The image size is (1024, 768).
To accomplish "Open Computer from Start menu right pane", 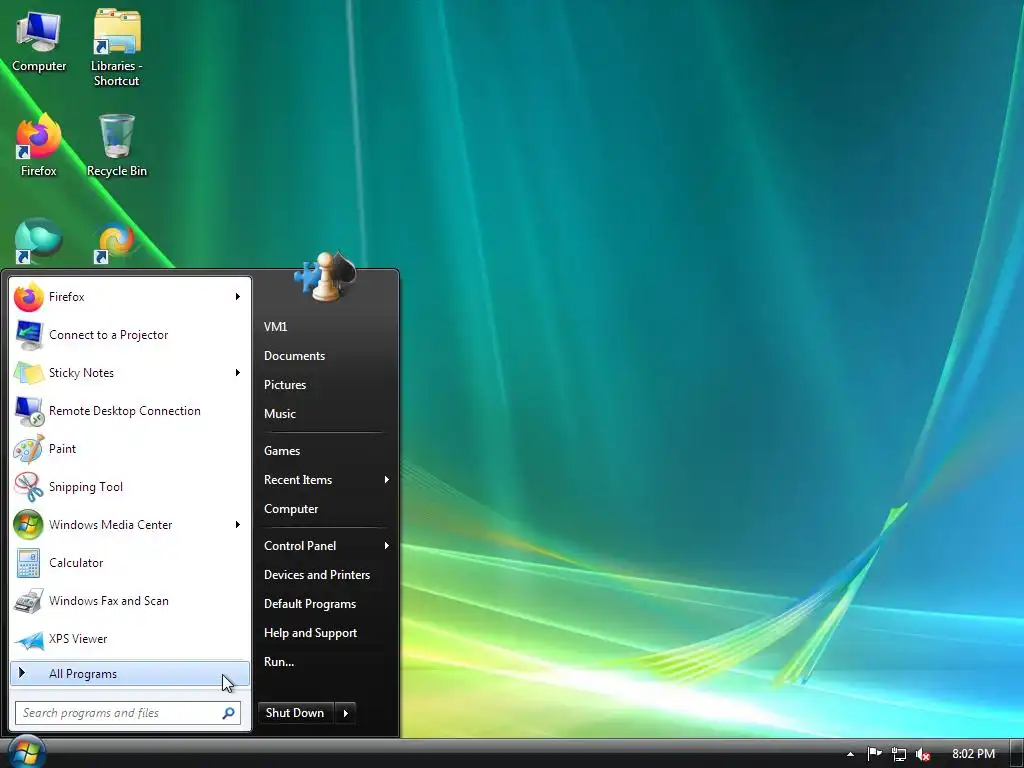I will 291,509.
